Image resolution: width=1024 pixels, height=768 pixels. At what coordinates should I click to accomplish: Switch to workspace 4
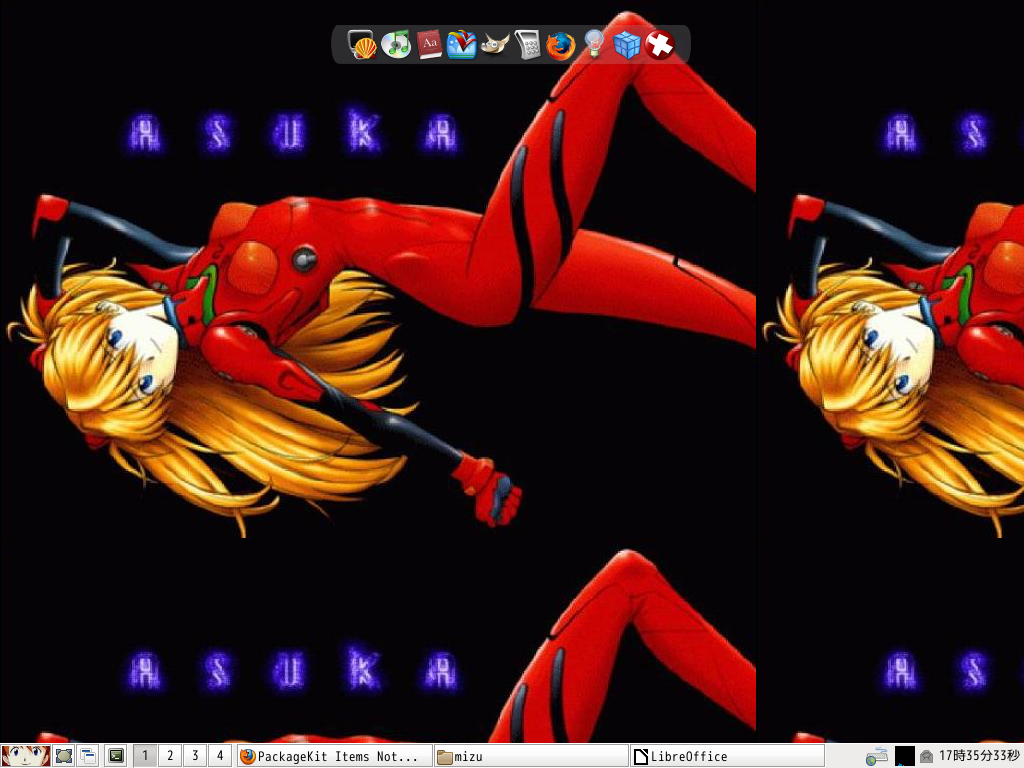[220, 756]
